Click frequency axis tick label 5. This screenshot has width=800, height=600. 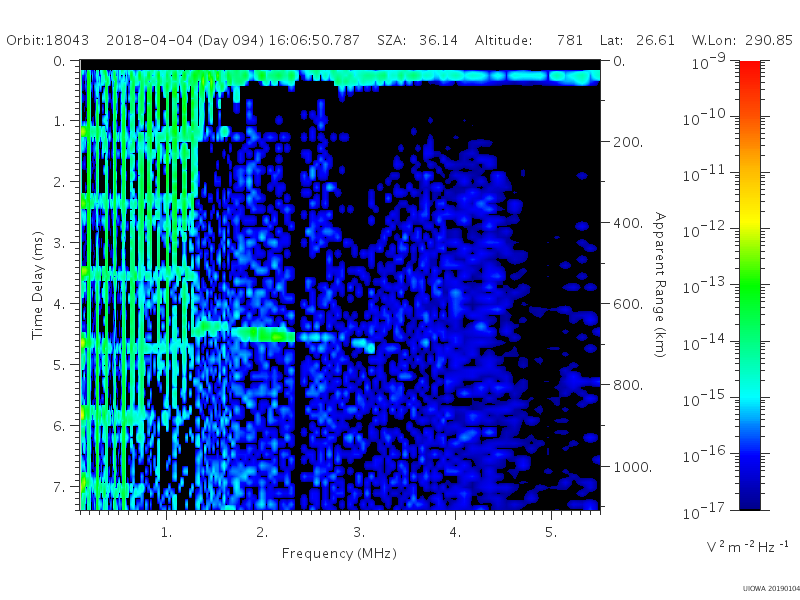(551, 533)
